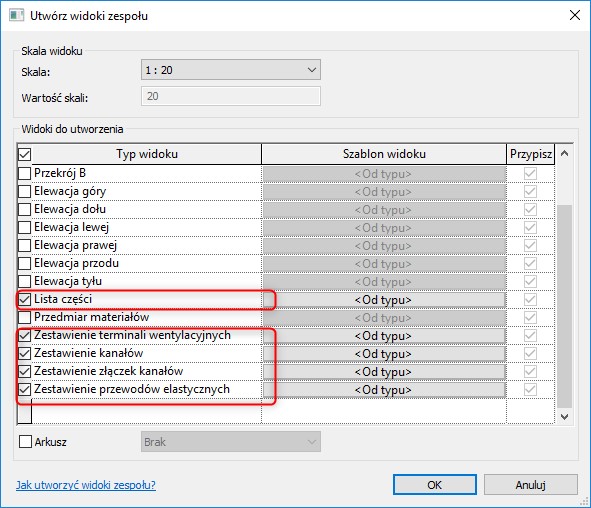The width and height of the screenshot is (591, 508).
Task: Click the Szablon widoku column header
Action: (x=384, y=154)
